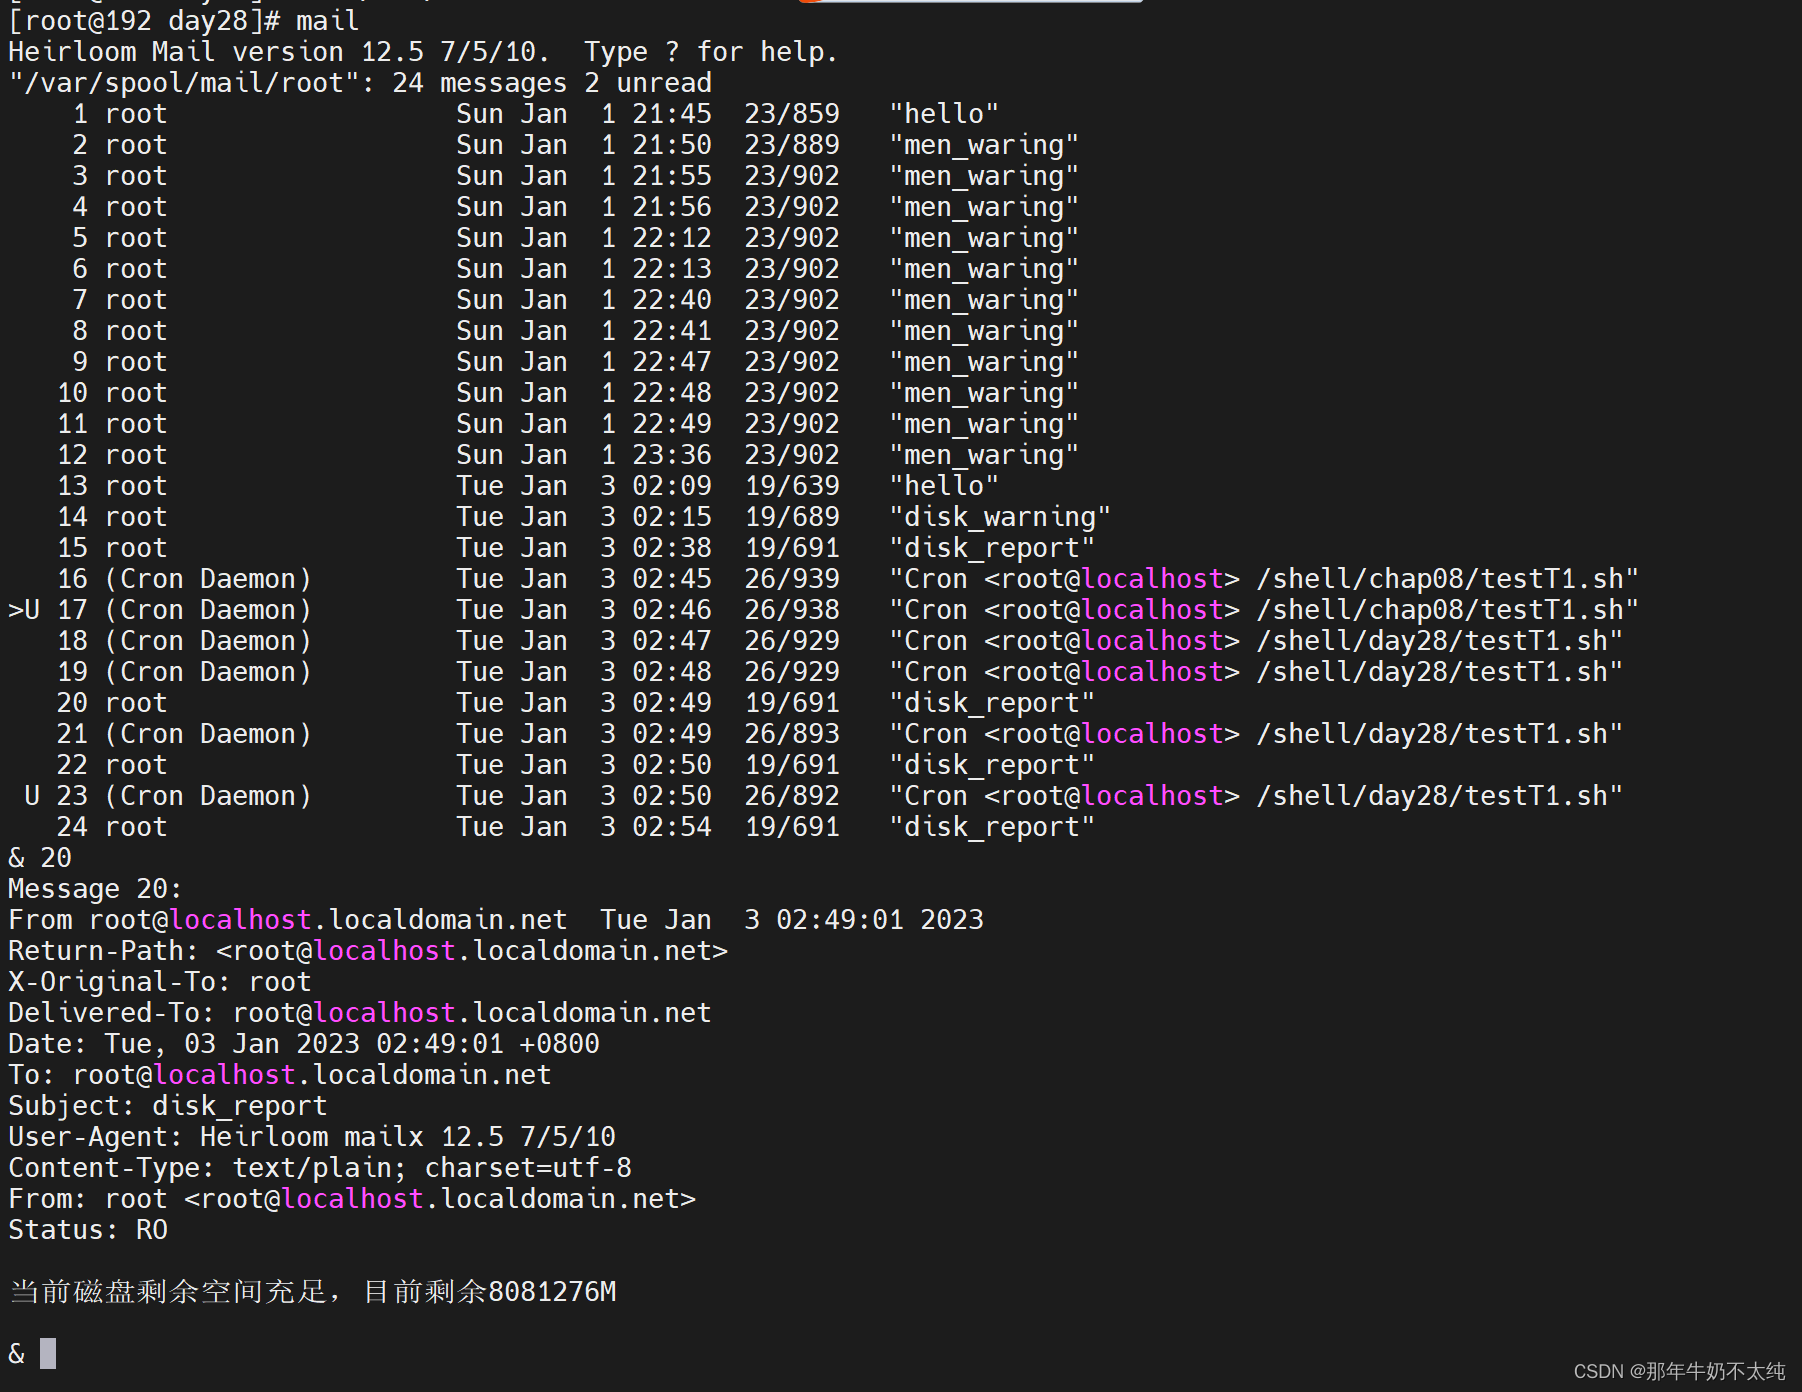Click message 12 time 23:36
1802x1392 pixels.
(x=672, y=455)
